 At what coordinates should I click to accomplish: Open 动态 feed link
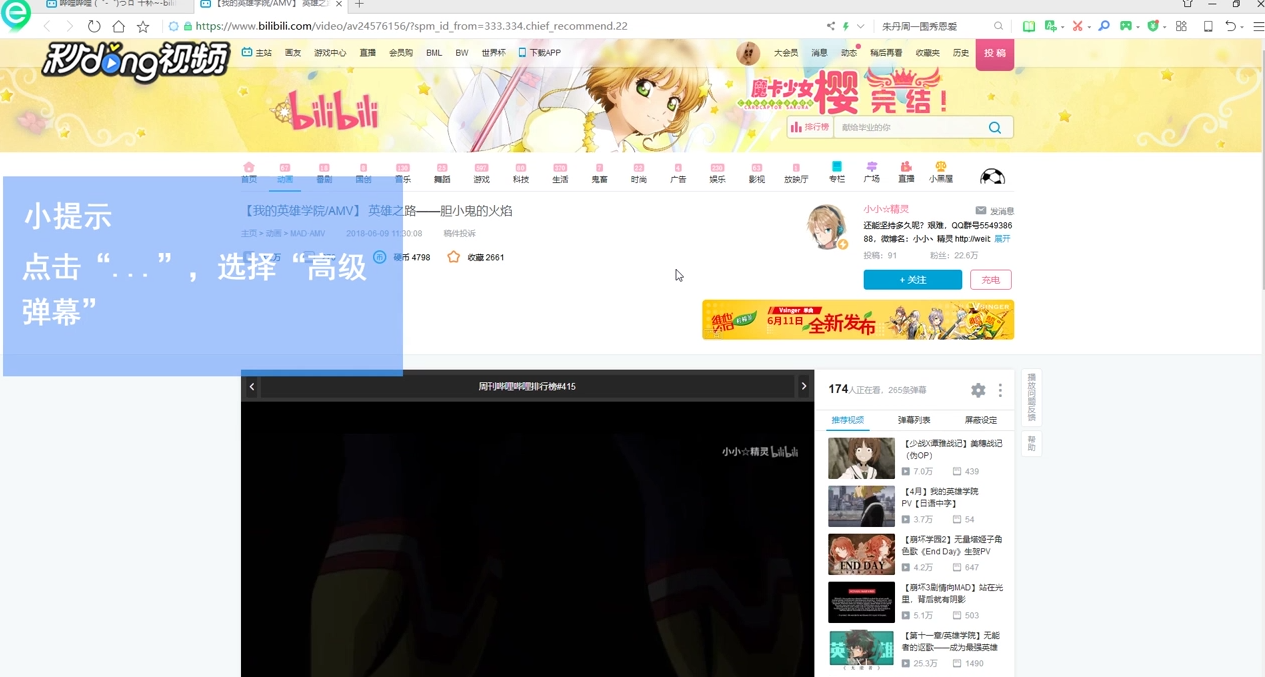(x=849, y=52)
